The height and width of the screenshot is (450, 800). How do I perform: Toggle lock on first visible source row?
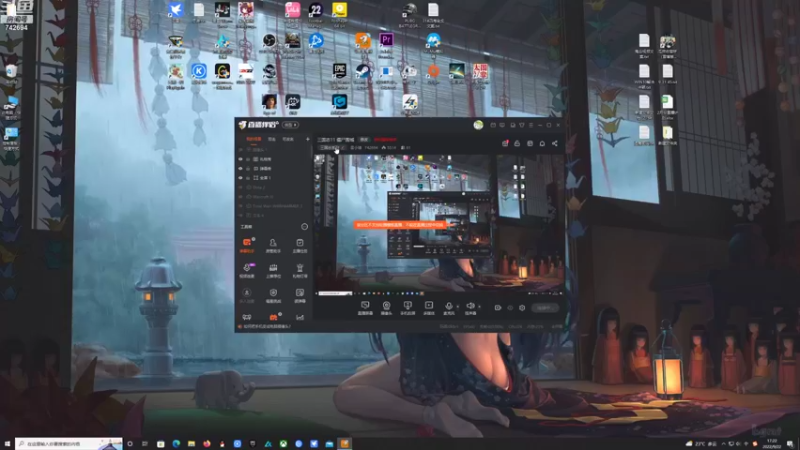tap(248, 159)
